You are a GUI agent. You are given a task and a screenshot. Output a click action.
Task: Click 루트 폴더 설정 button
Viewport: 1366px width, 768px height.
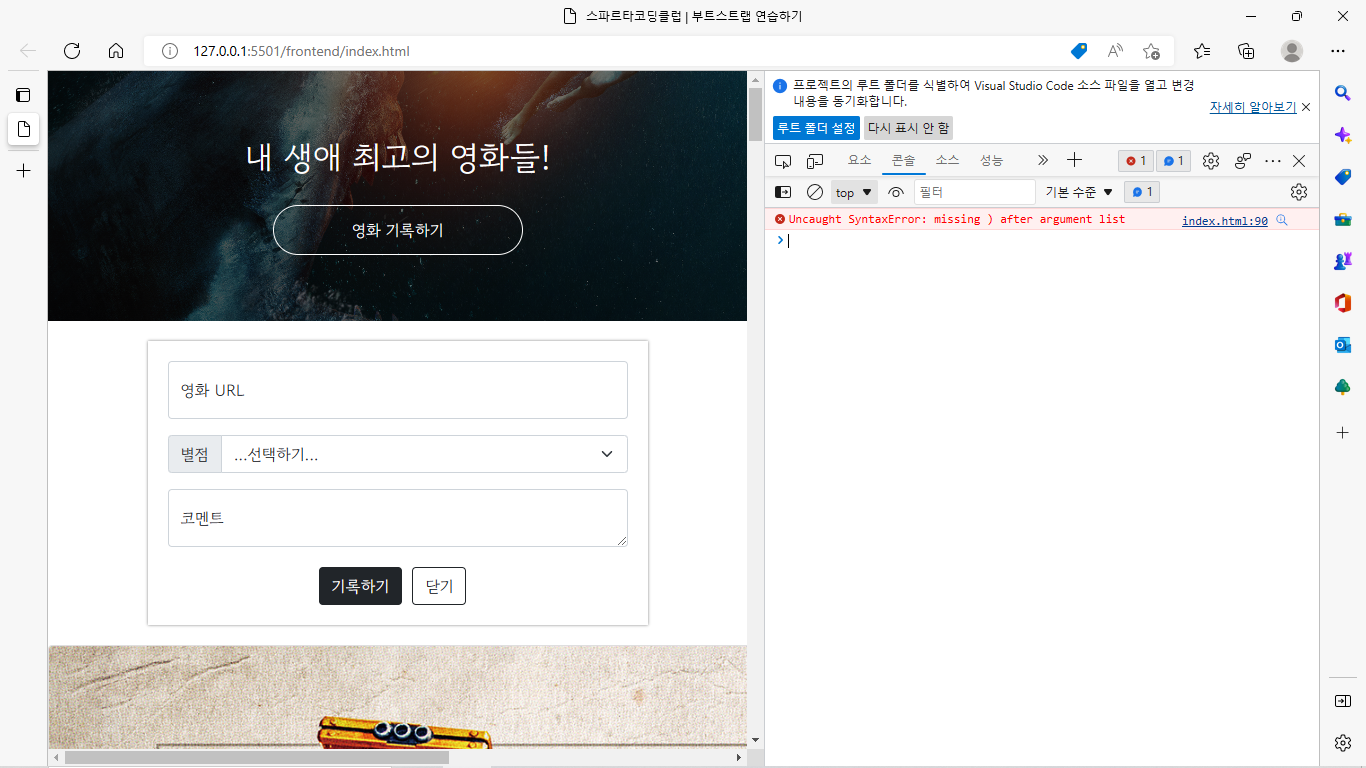(816, 128)
